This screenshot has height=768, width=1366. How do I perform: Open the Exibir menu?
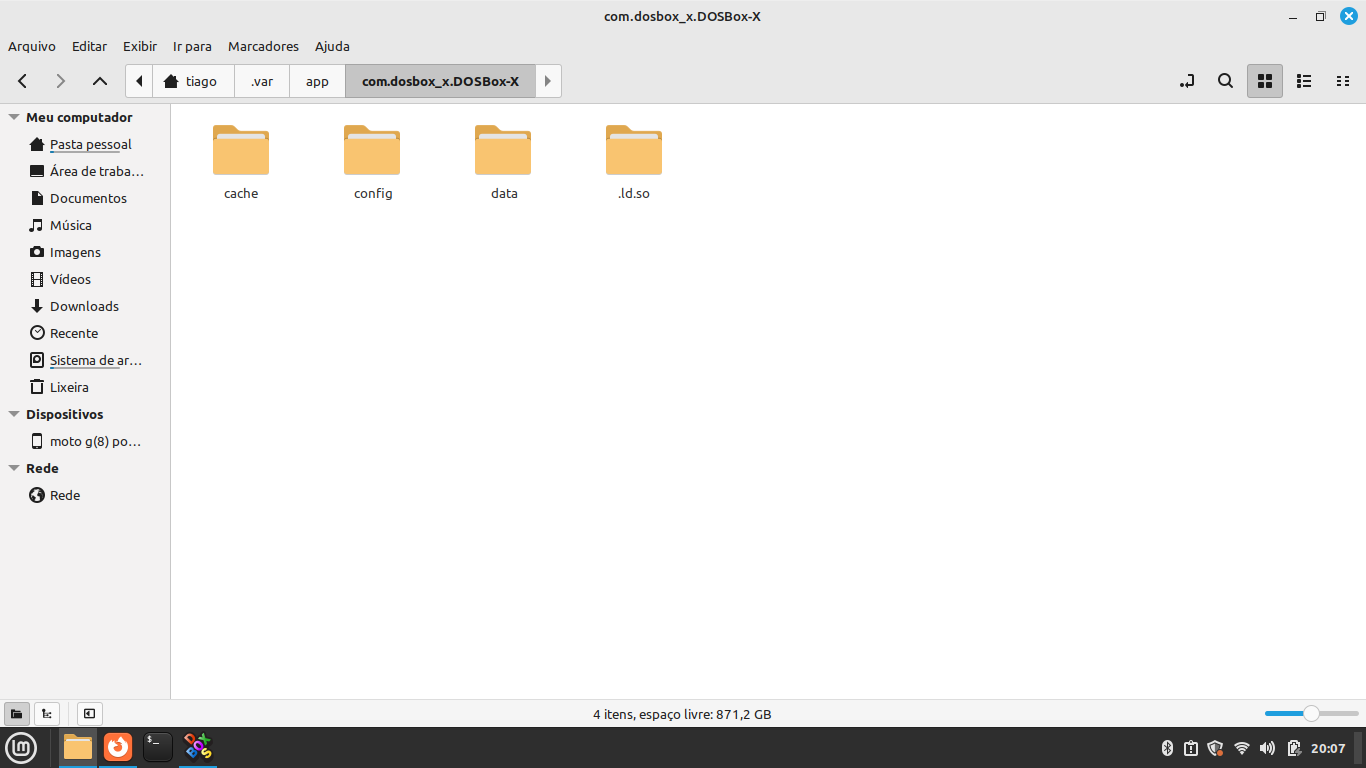coord(140,46)
